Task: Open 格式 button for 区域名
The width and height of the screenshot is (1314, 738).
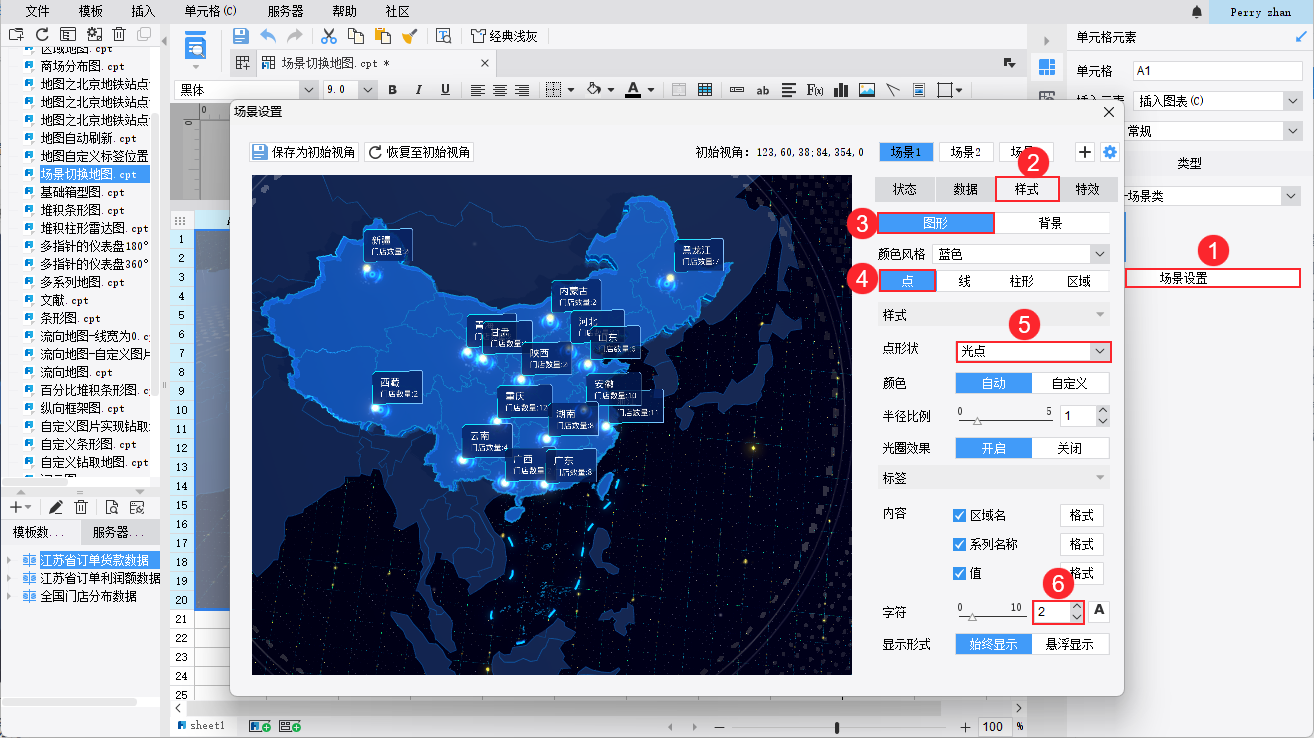Action: [1081, 516]
